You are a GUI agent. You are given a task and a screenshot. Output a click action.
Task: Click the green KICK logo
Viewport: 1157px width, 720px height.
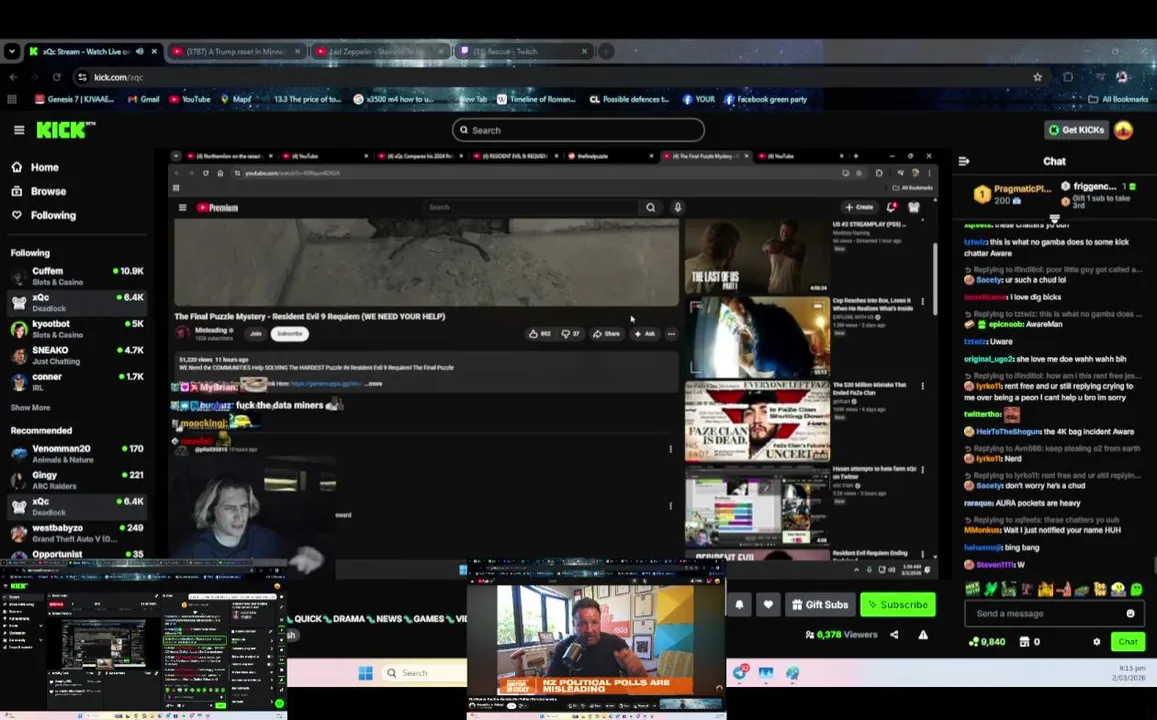(66, 130)
